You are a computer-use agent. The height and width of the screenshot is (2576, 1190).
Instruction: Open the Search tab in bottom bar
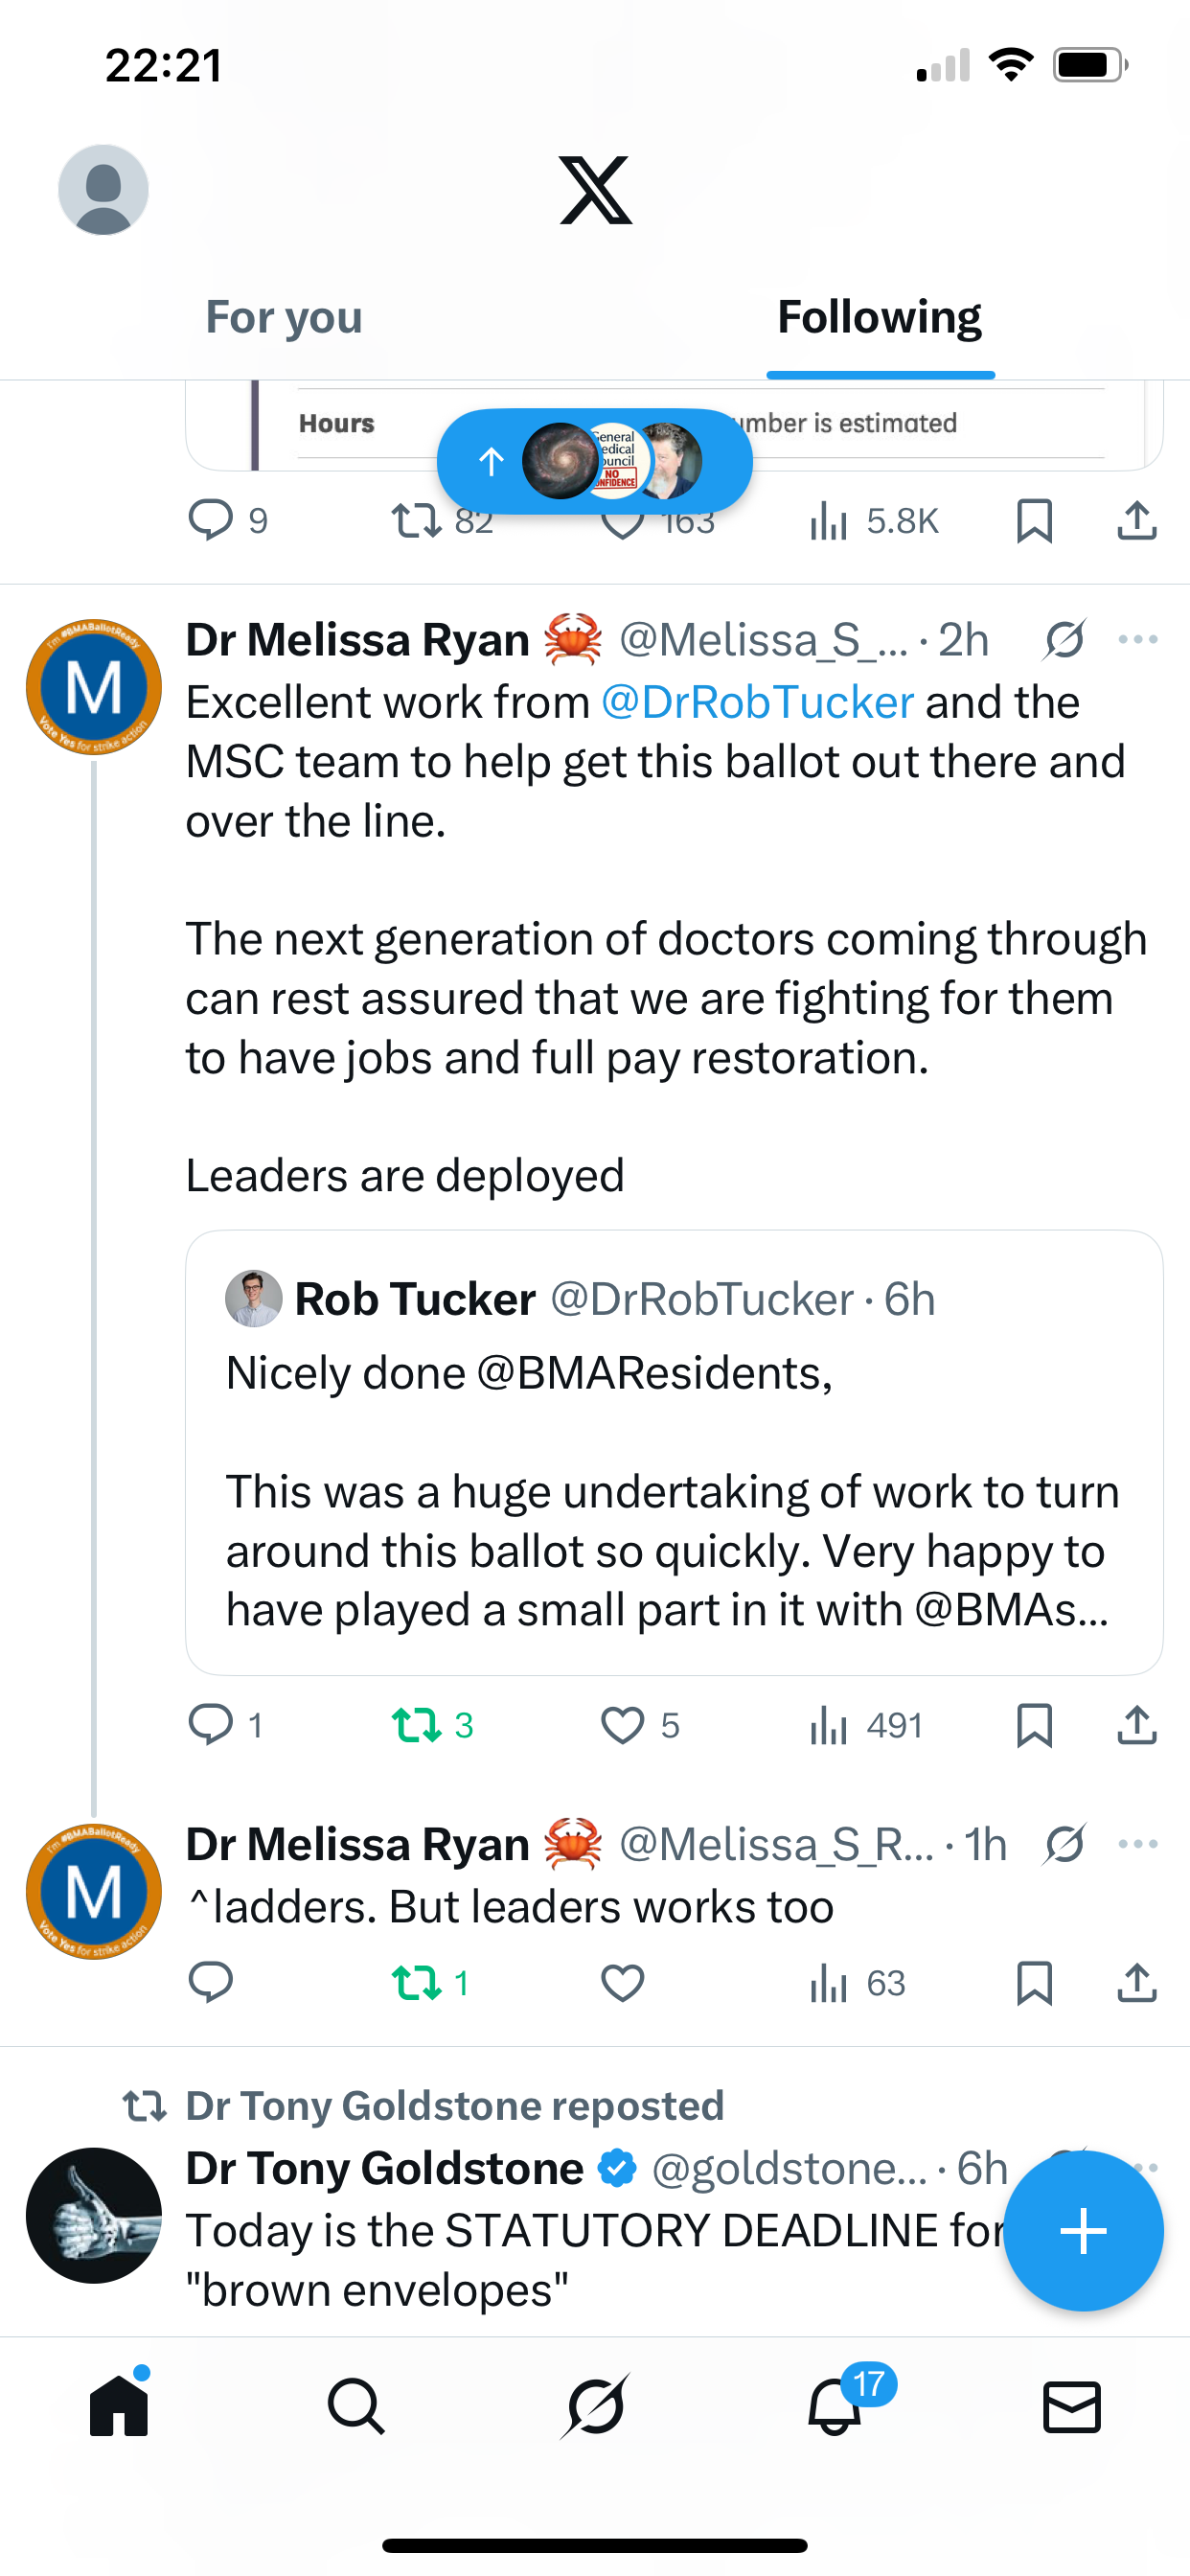click(x=356, y=2405)
